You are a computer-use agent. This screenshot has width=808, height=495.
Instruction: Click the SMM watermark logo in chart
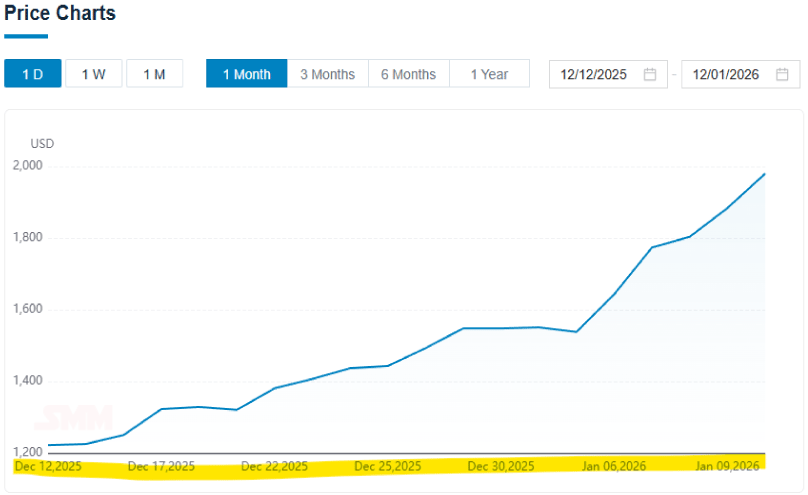pyautogui.click(x=74, y=418)
